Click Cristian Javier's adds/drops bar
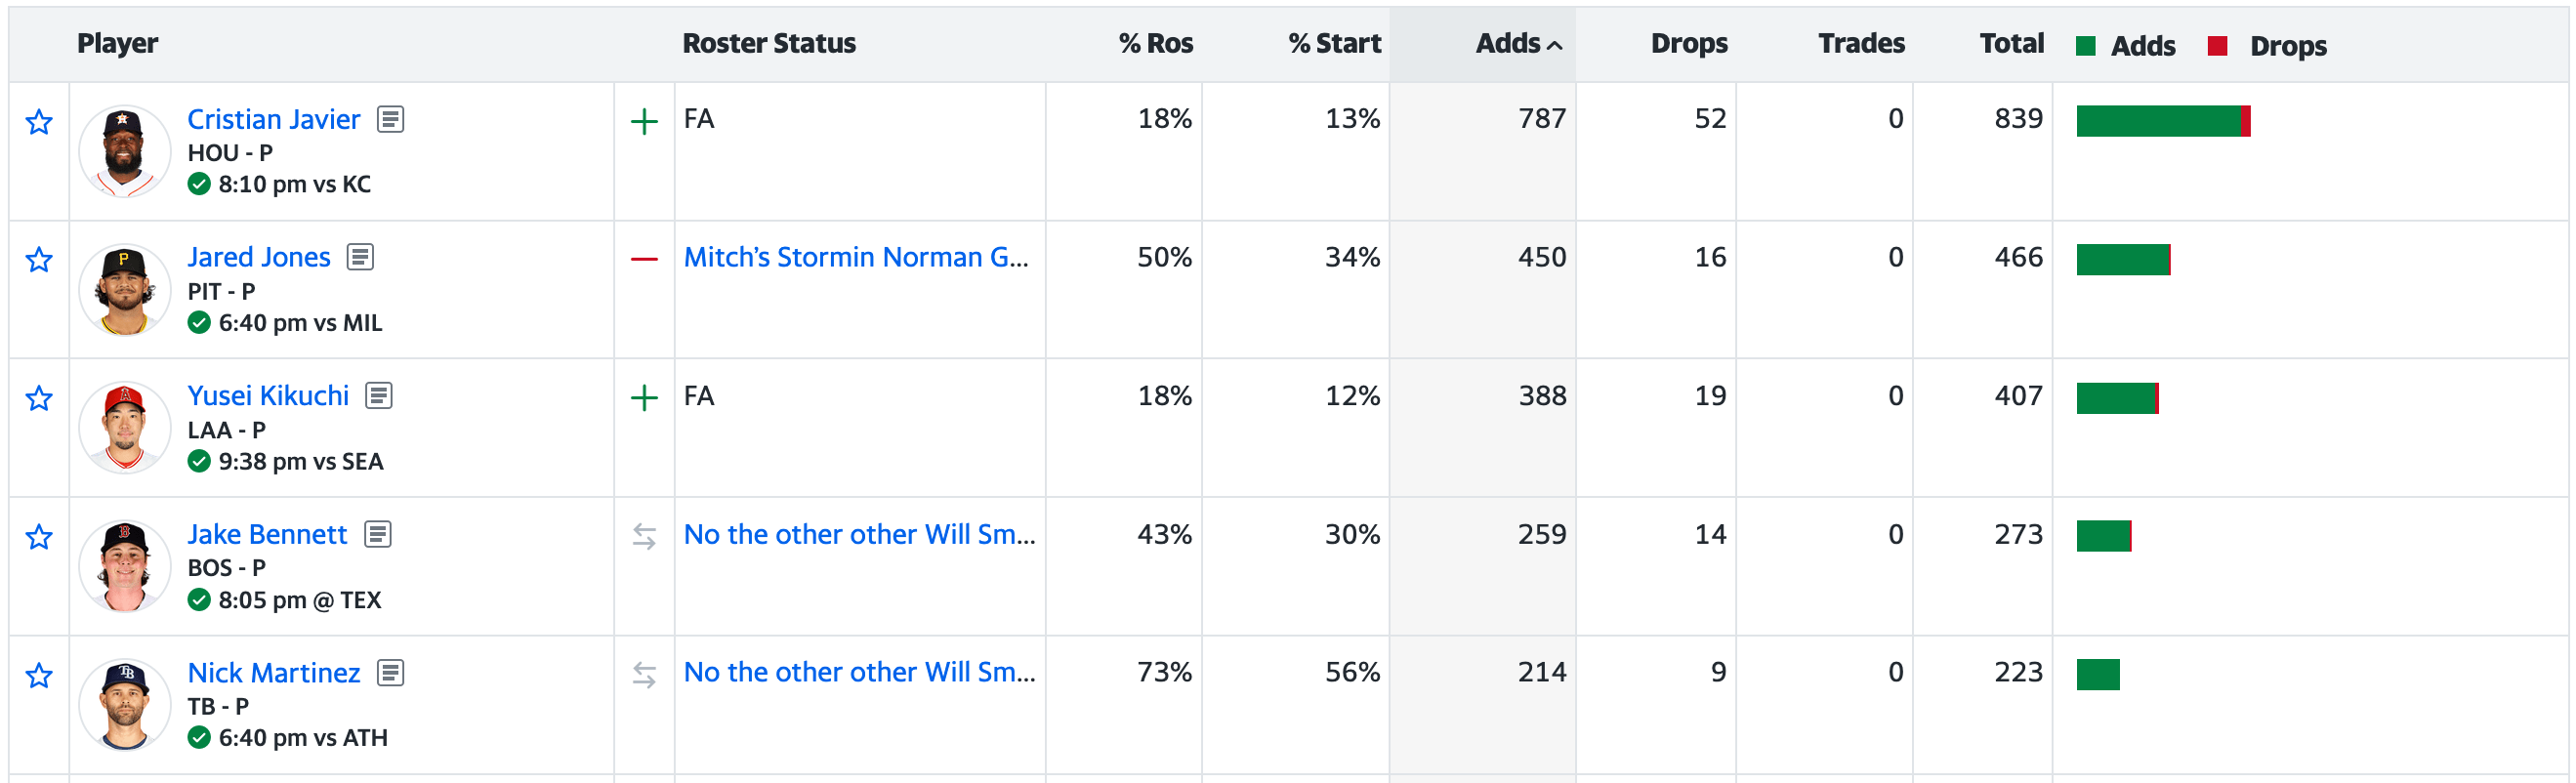 2163,121
